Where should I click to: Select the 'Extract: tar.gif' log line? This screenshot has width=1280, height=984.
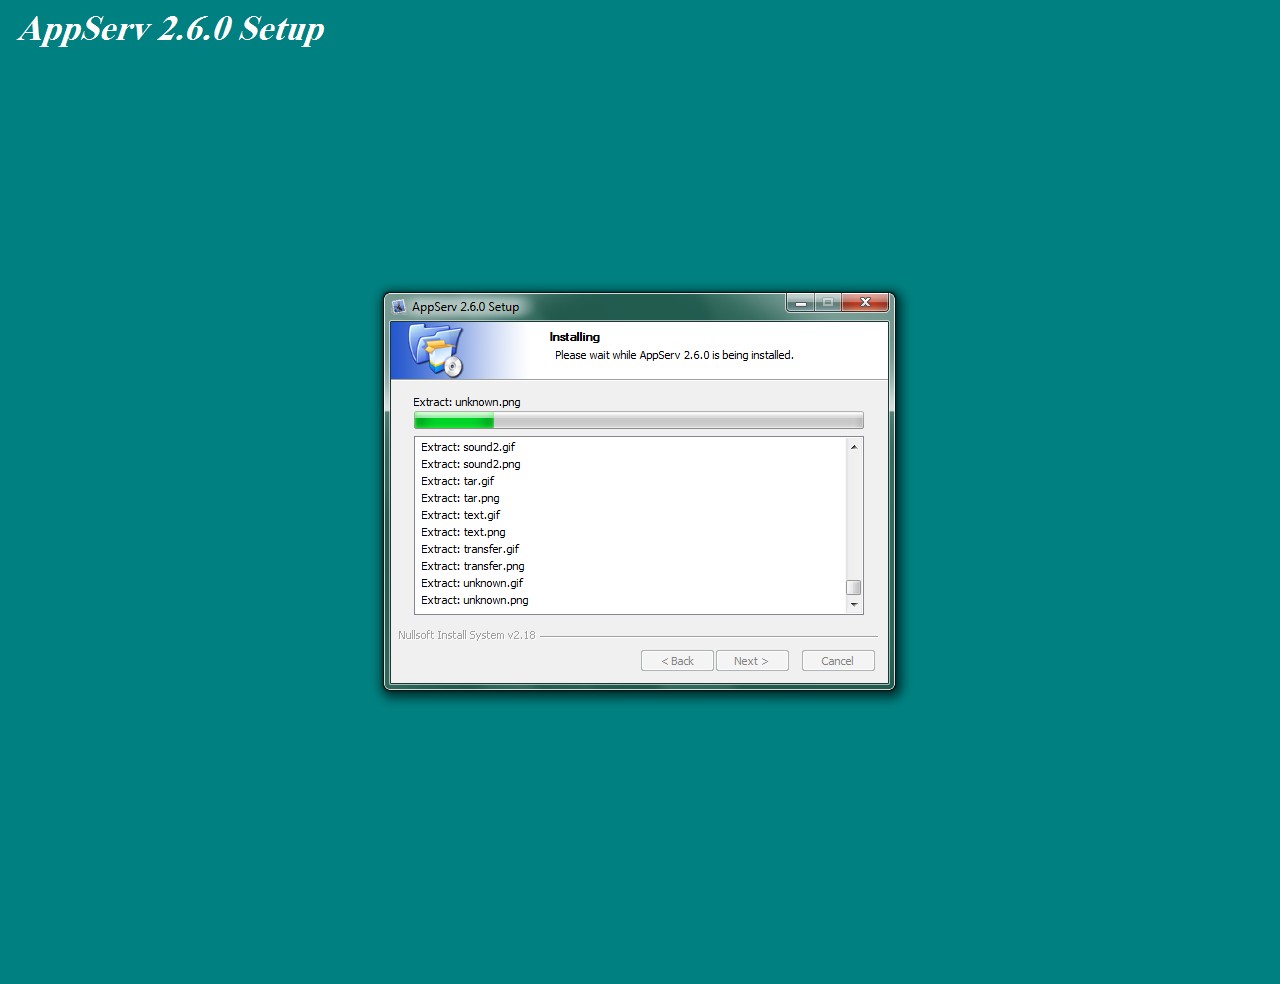coord(458,481)
